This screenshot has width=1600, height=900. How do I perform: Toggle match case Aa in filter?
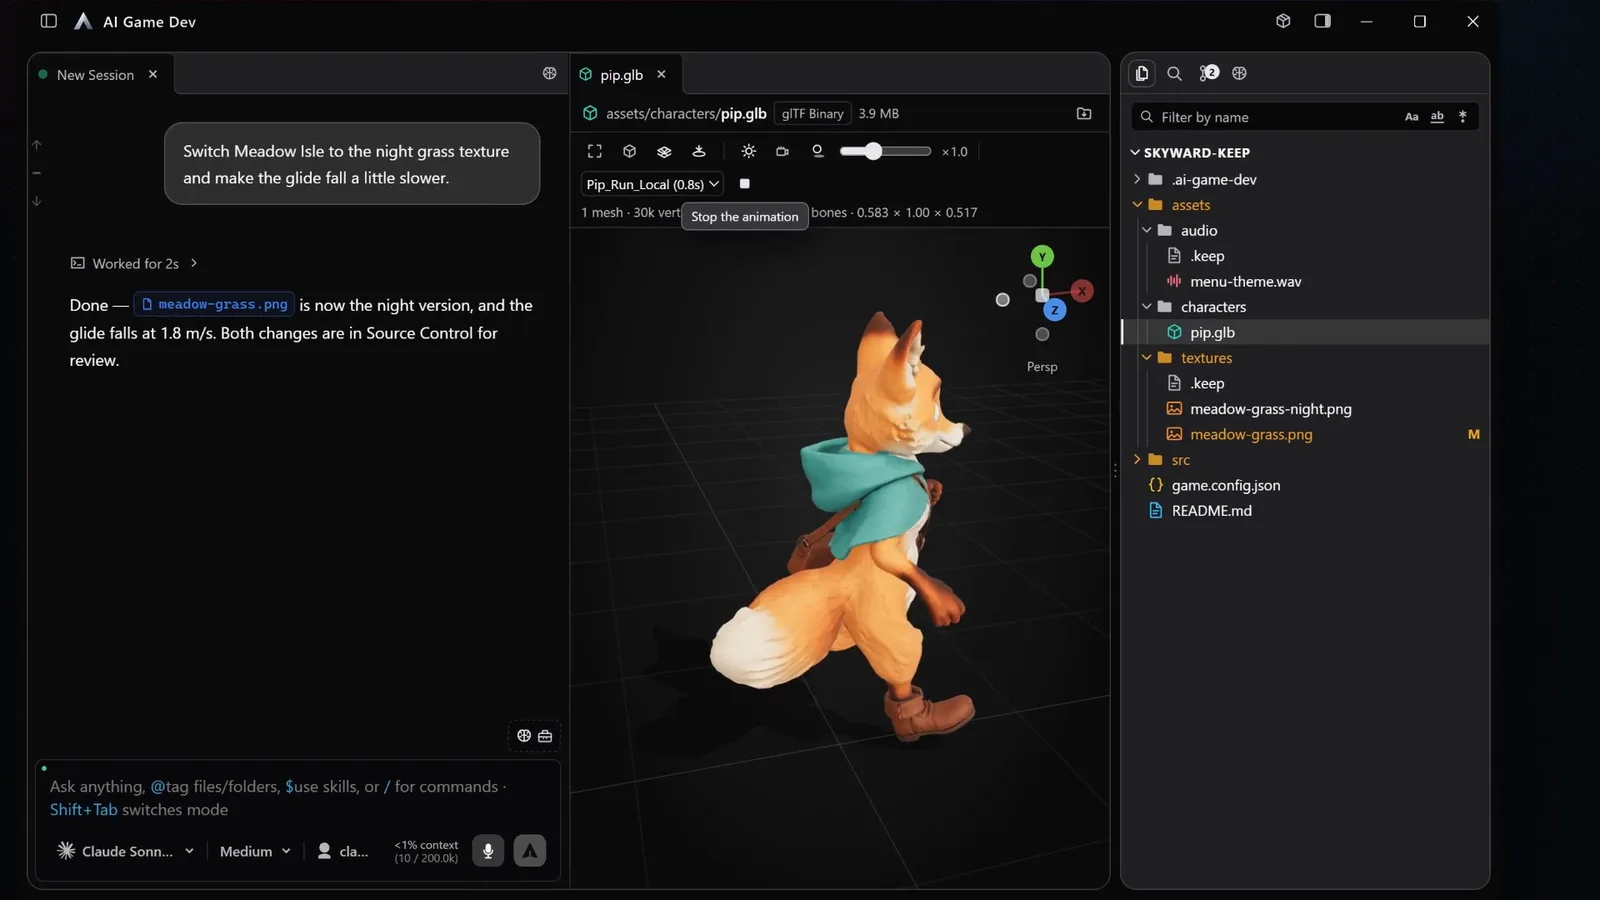1411,117
